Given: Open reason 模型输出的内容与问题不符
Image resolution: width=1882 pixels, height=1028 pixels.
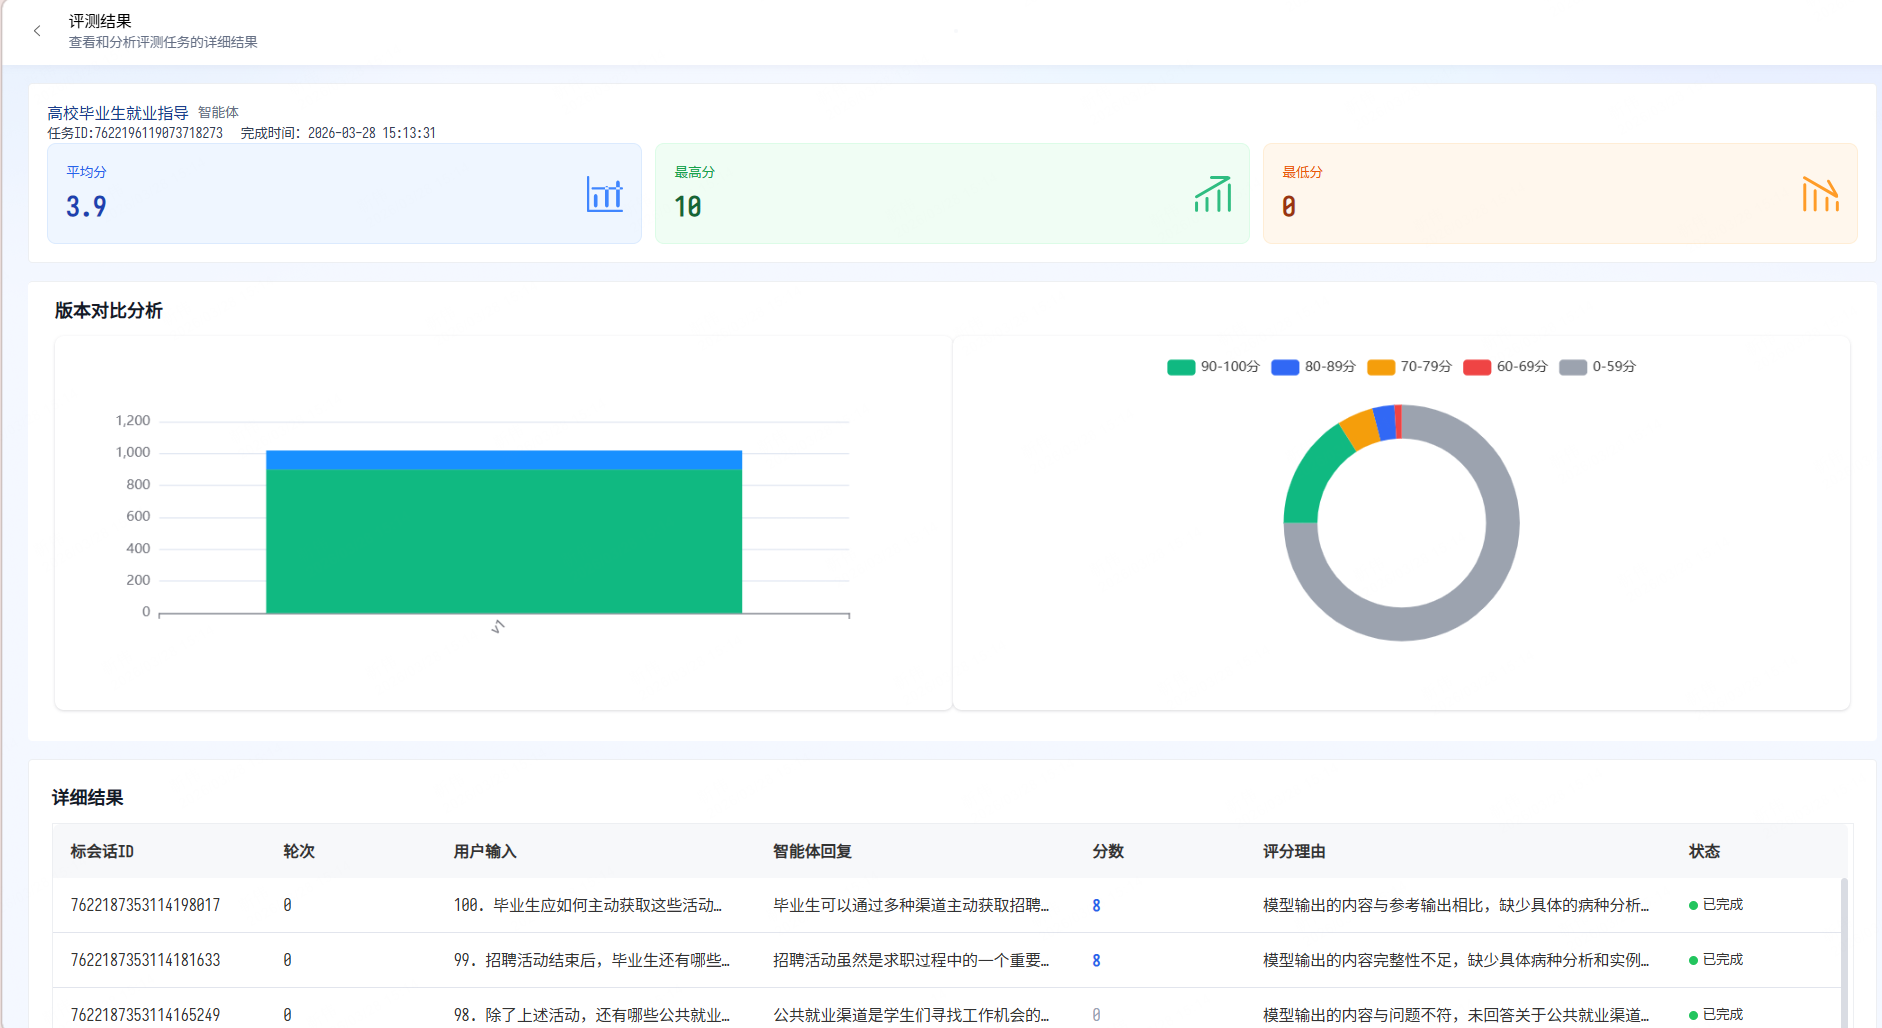Looking at the screenshot, I should pyautogui.click(x=1456, y=1015).
